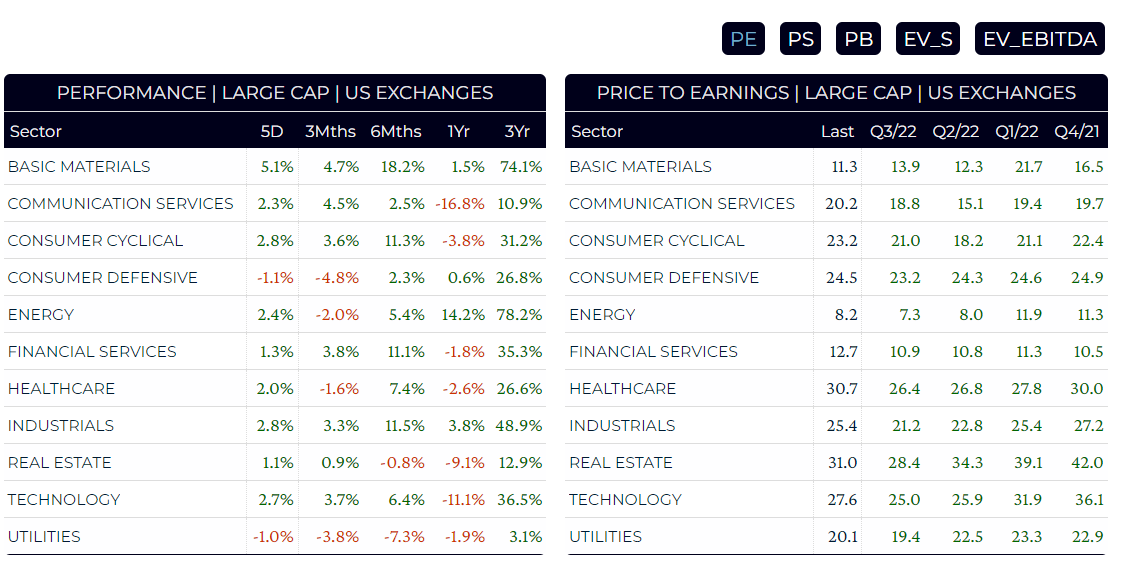Select HEALTHCARE in the Performance table
The height and width of the screenshot is (569, 1122).
coord(61,389)
